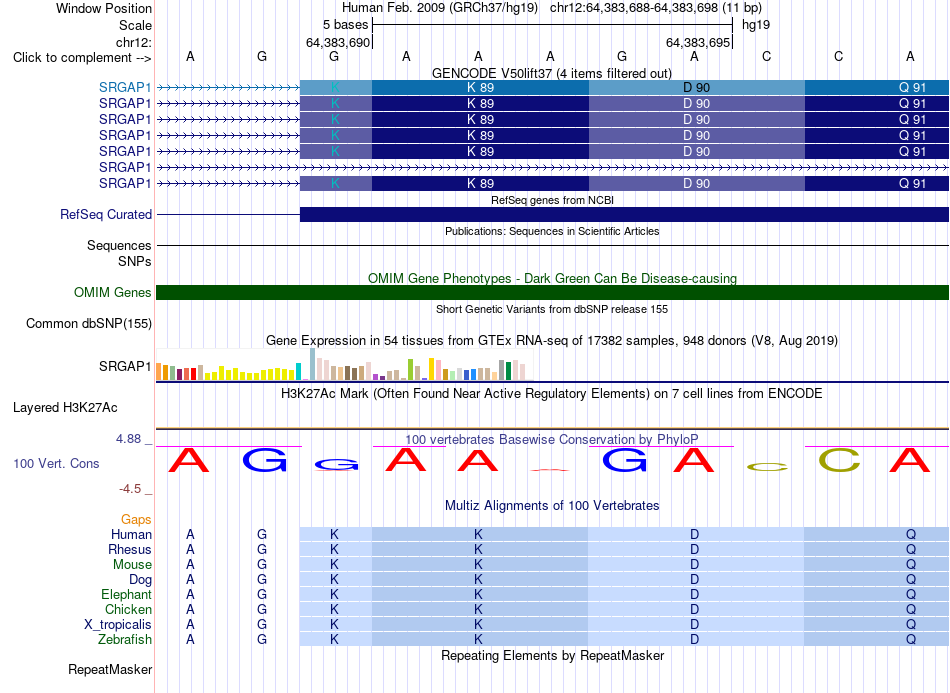950x693 pixels.
Task: Click the dark blue RefSeq Curated exon bar
Action: (624, 214)
